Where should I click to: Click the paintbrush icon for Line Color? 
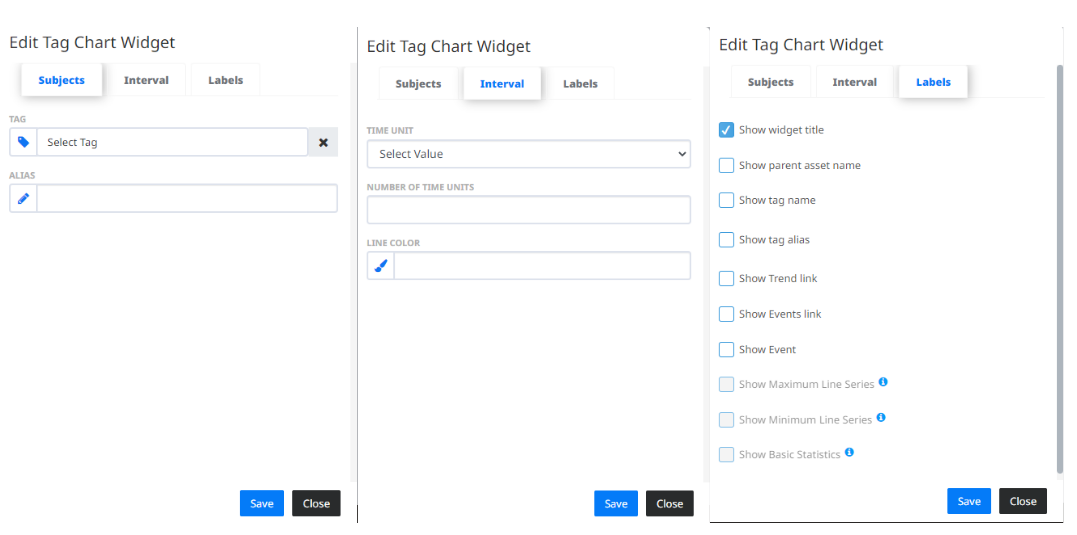point(381,266)
